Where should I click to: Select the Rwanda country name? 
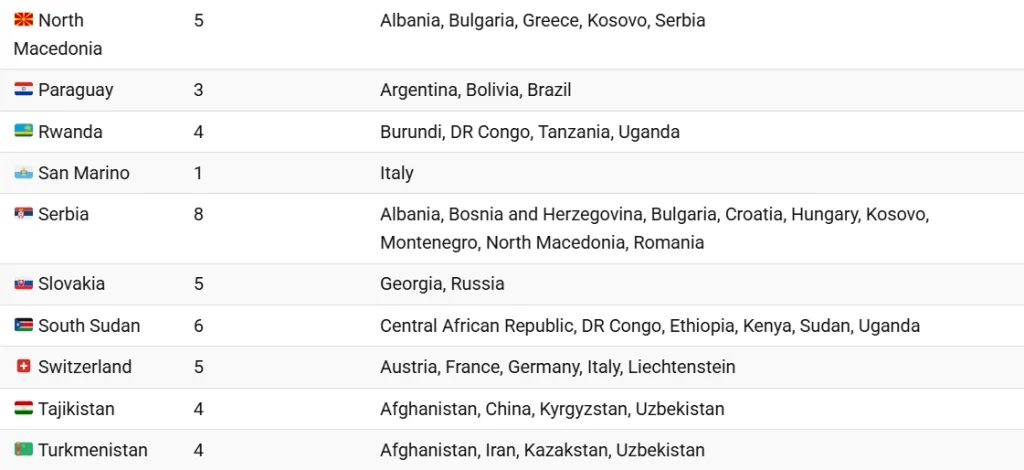[71, 132]
